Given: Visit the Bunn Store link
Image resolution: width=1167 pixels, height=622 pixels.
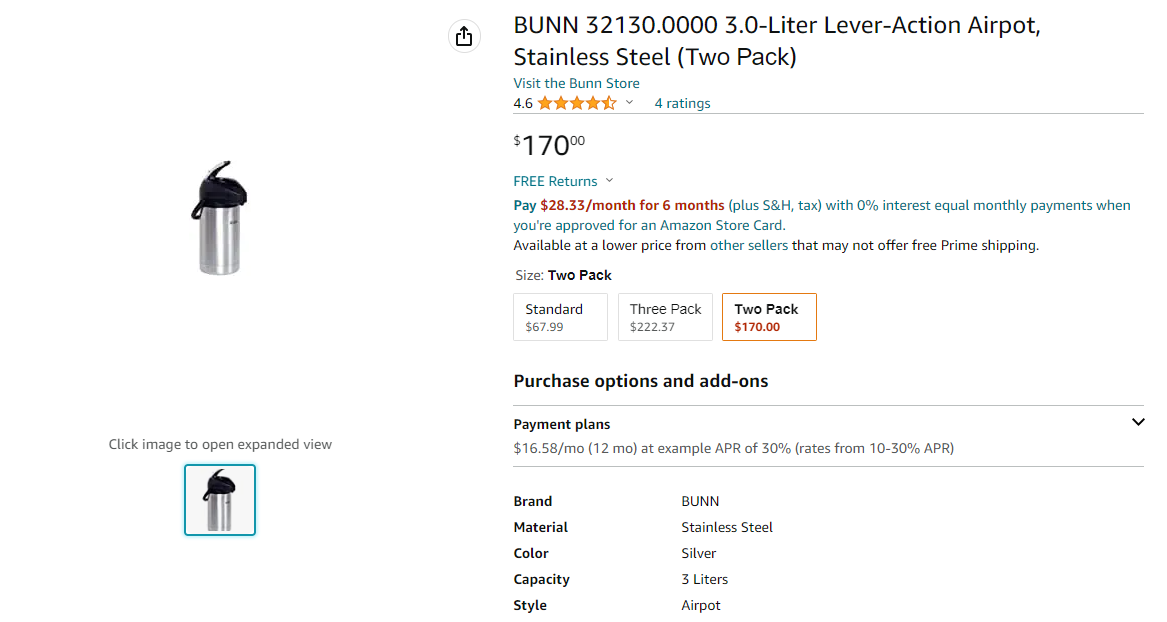Looking at the screenshot, I should pos(576,83).
